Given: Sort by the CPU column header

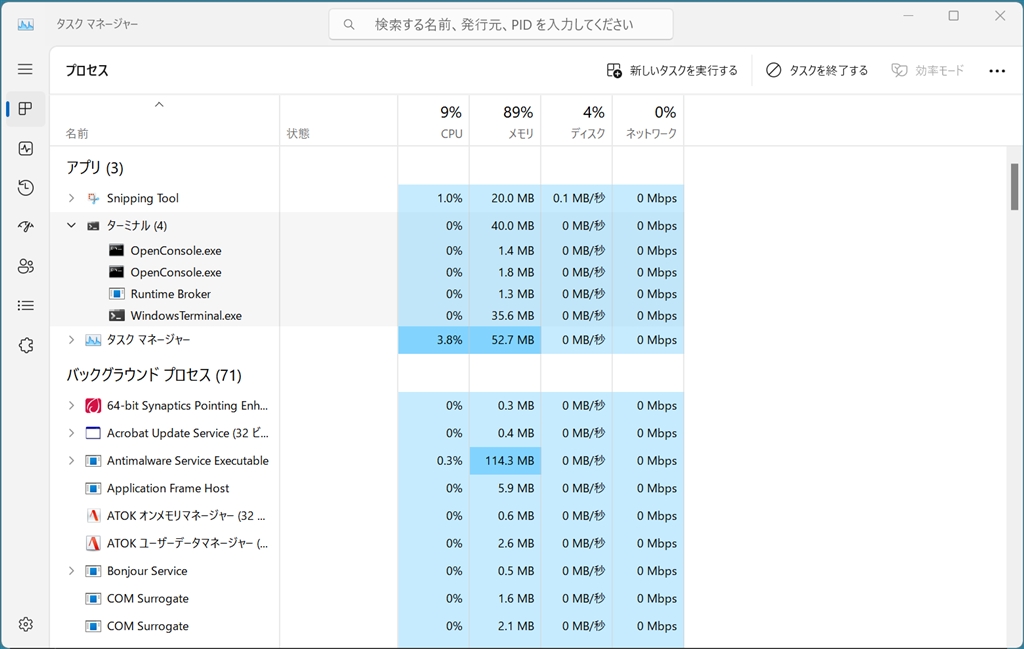Looking at the screenshot, I should tap(433, 121).
